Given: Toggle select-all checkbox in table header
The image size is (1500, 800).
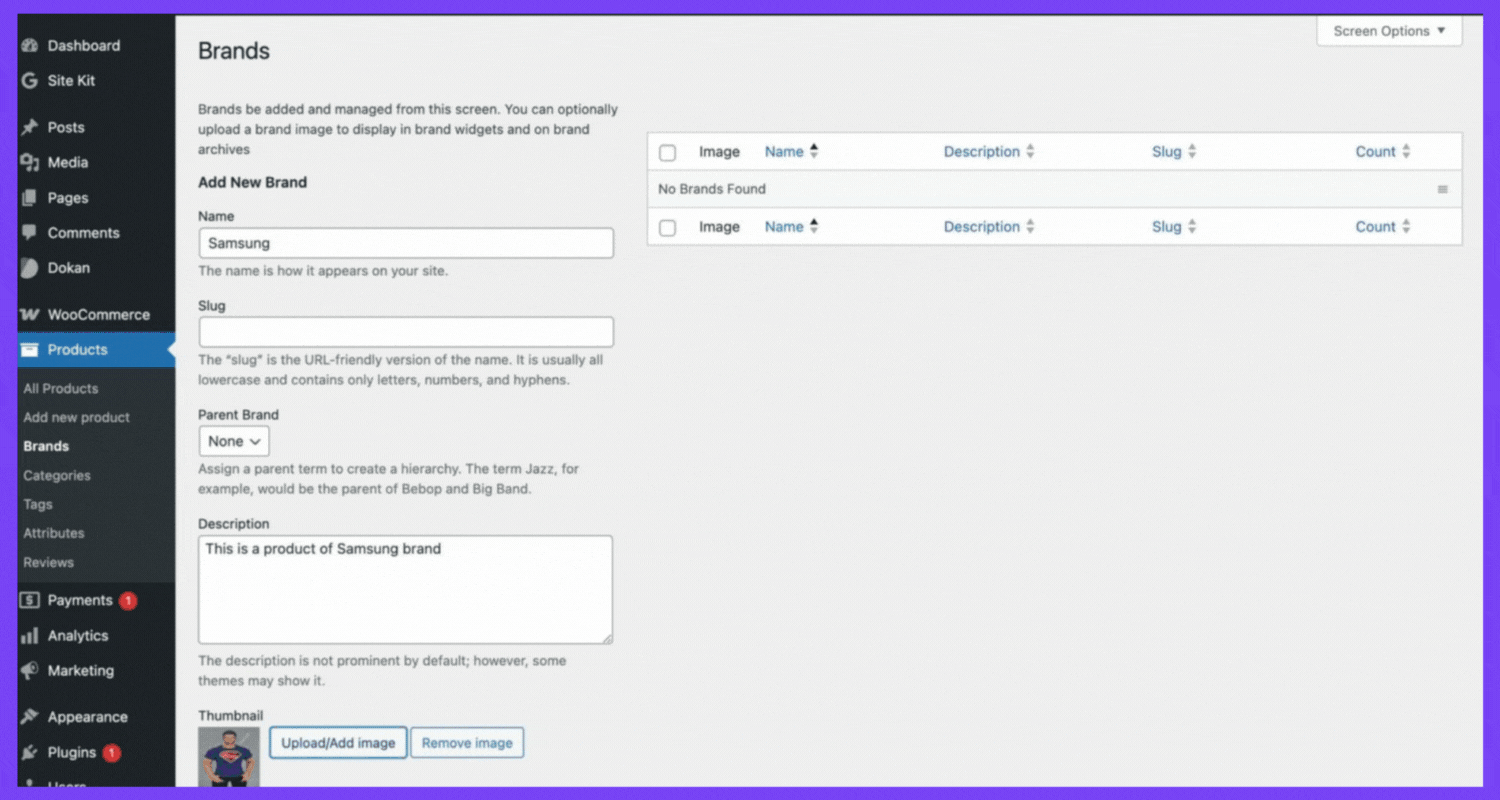Looking at the screenshot, I should [668, 153].
